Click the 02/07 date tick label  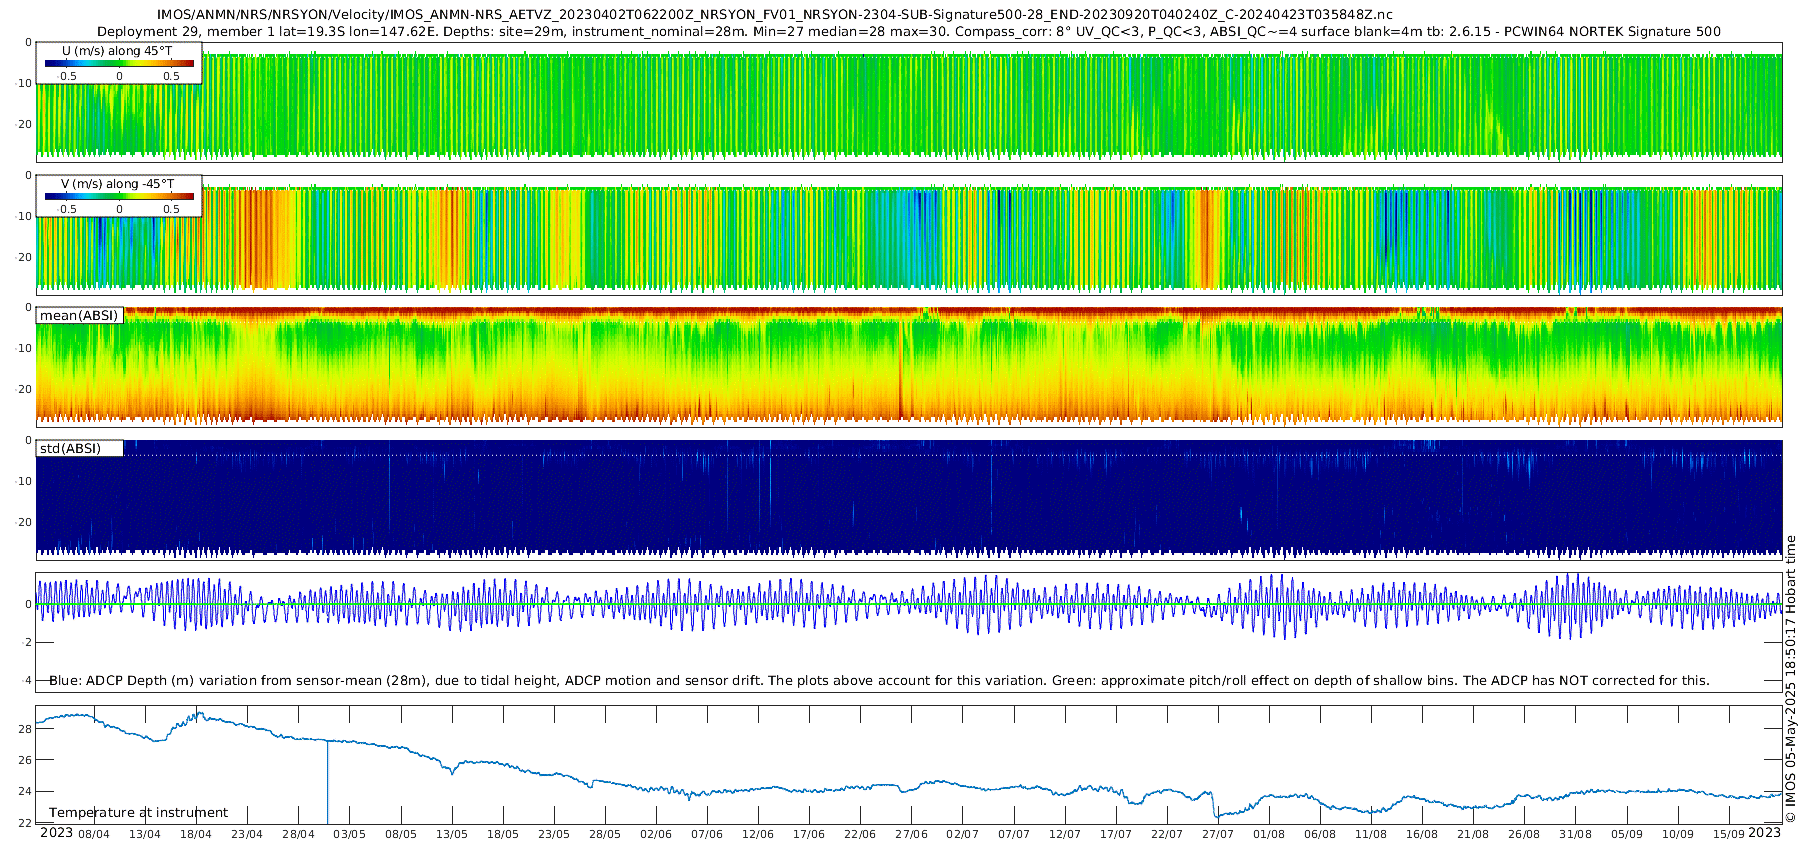click(x=962, y=834)
